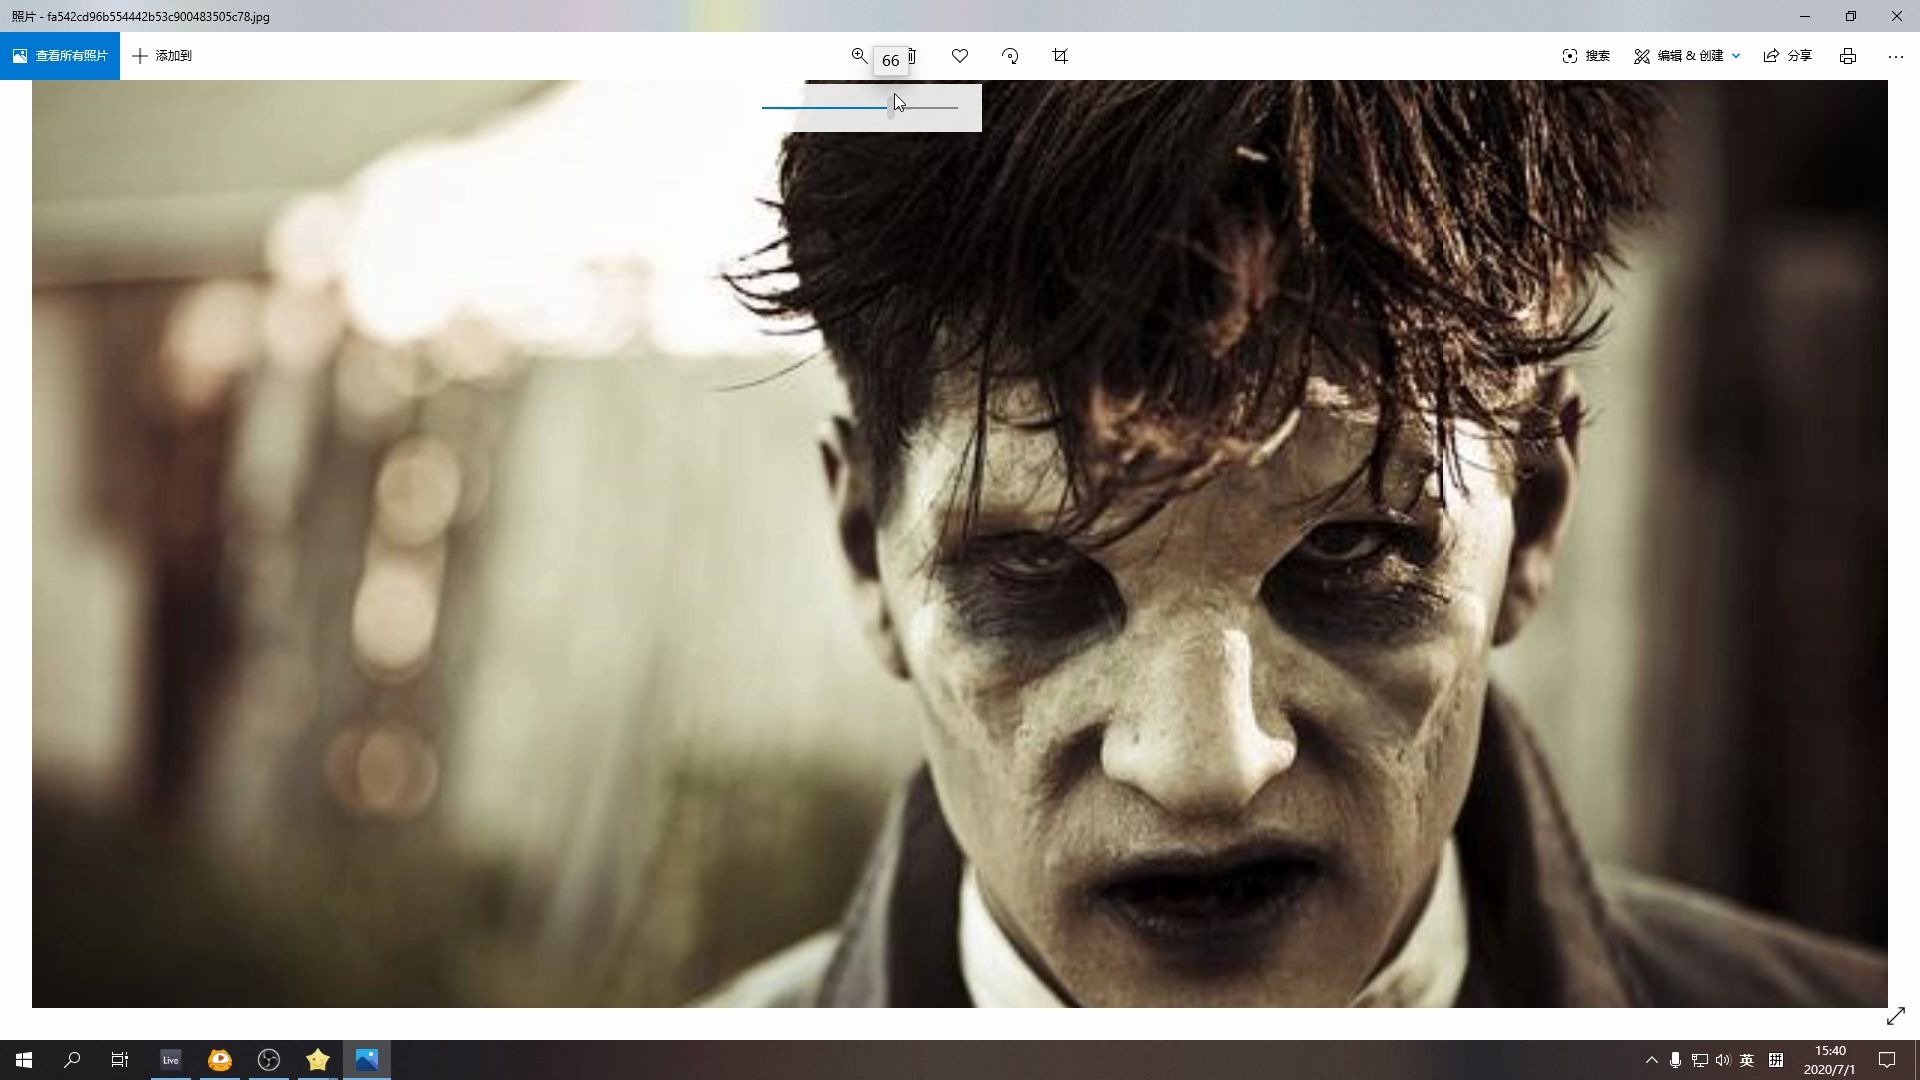This screenshot has width=1920, height=1080.
Task: Rotate the photo using rotate icon
Action: pos(1010,56)
